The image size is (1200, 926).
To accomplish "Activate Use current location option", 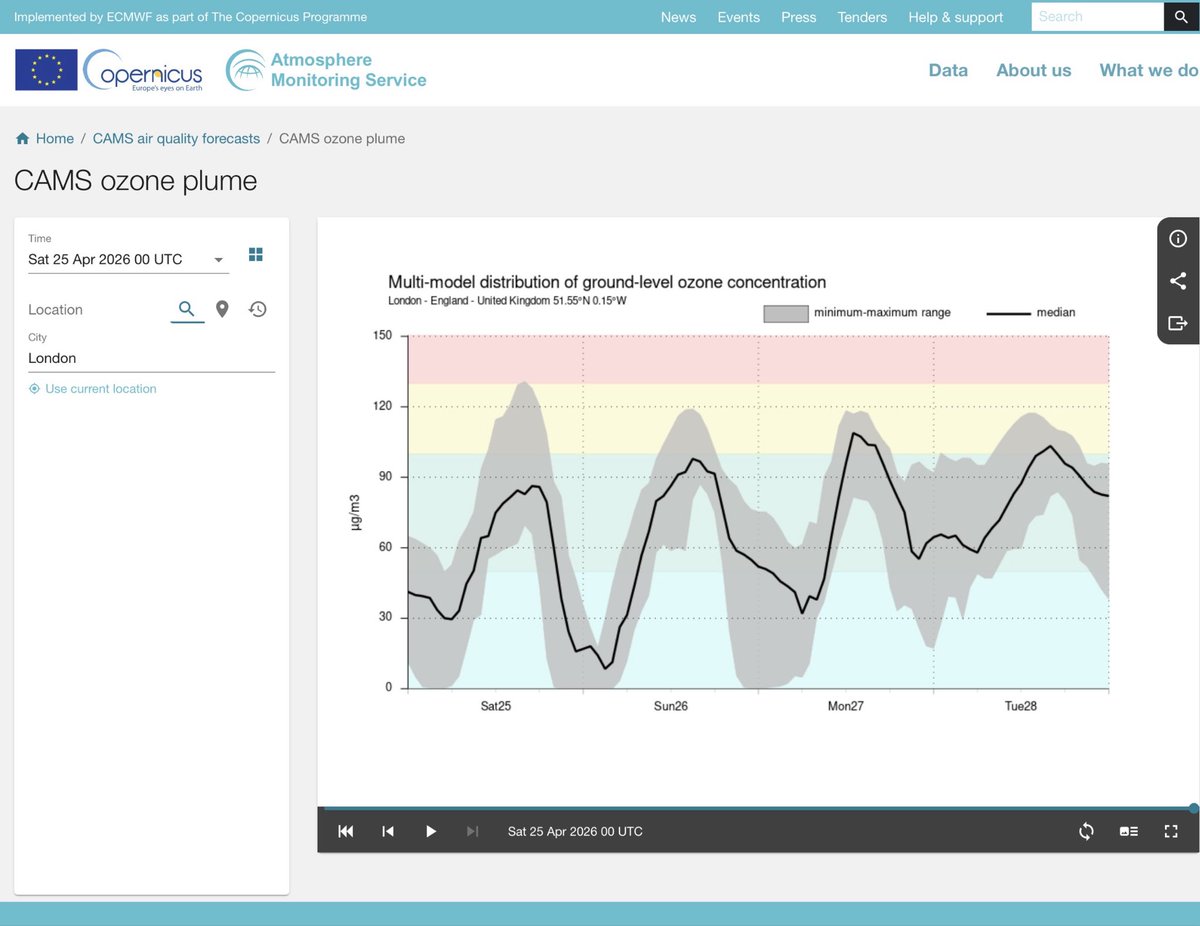I will pyautogui.click(x=92, y=388).
